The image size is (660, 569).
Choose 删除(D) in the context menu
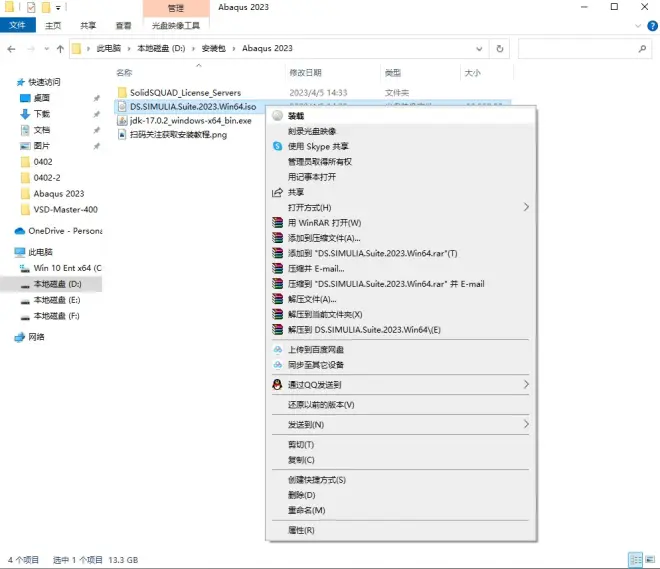coord(301,495)
